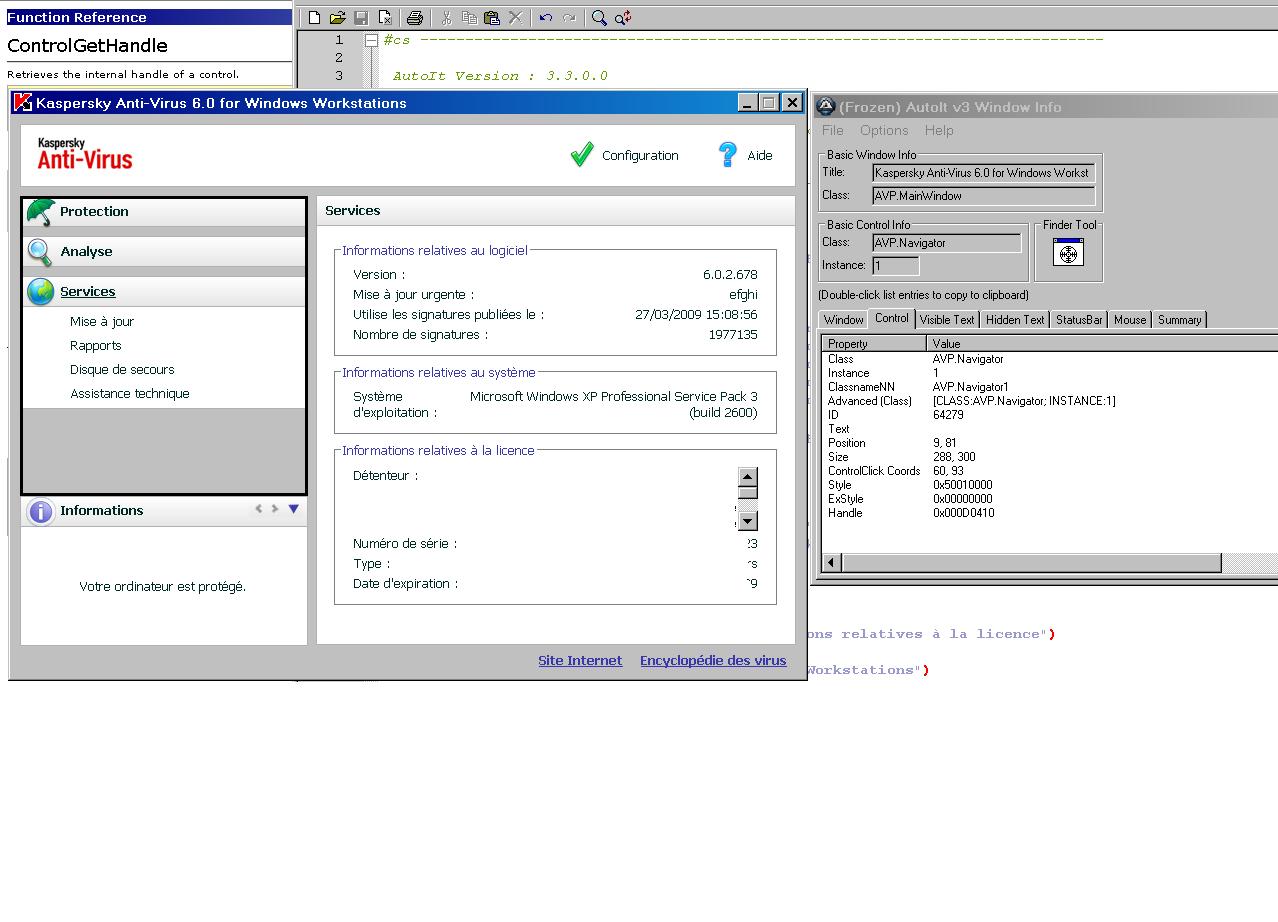This screenshot has height=922, width=1278.
Task: Click the Aide question mark icon
Action: (728, 155)
